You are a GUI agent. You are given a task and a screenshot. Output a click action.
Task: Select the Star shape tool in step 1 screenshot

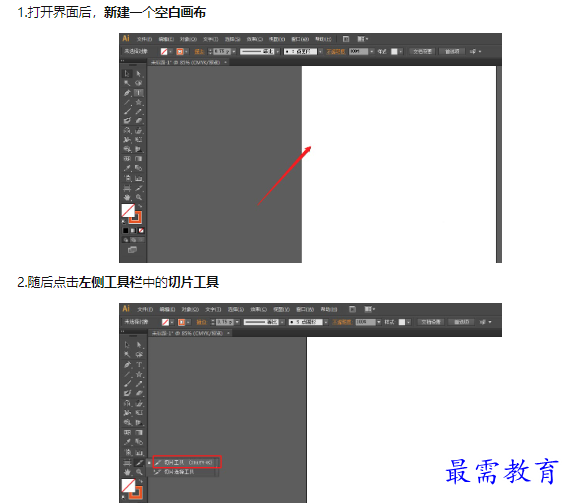click(x=139, y=102)
